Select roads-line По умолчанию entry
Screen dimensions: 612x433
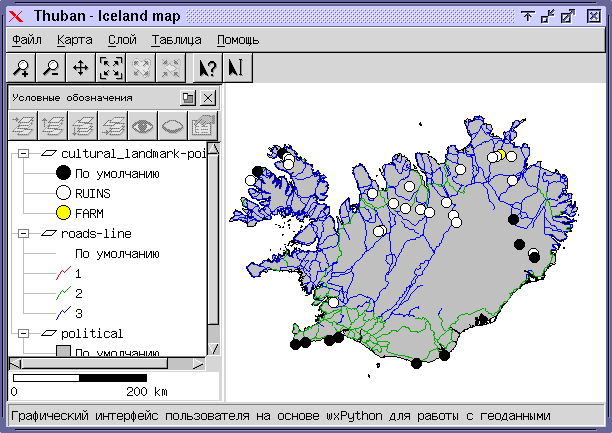tap(117, 254)
